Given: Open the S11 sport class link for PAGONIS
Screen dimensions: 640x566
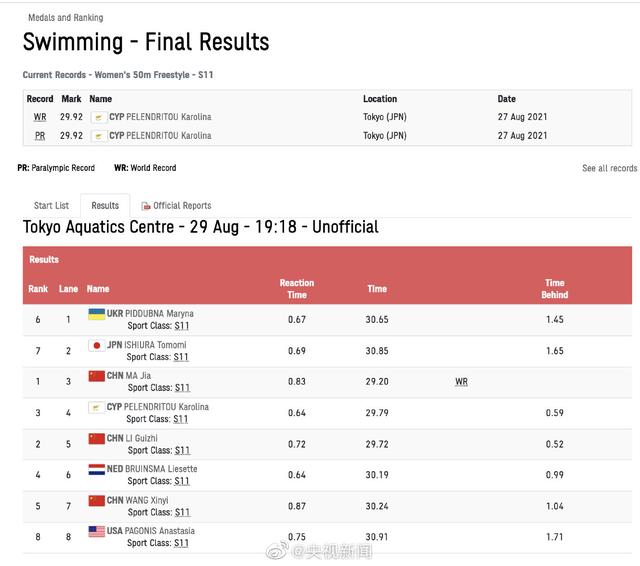Looking at the screenshot, I should pos(181,543).
